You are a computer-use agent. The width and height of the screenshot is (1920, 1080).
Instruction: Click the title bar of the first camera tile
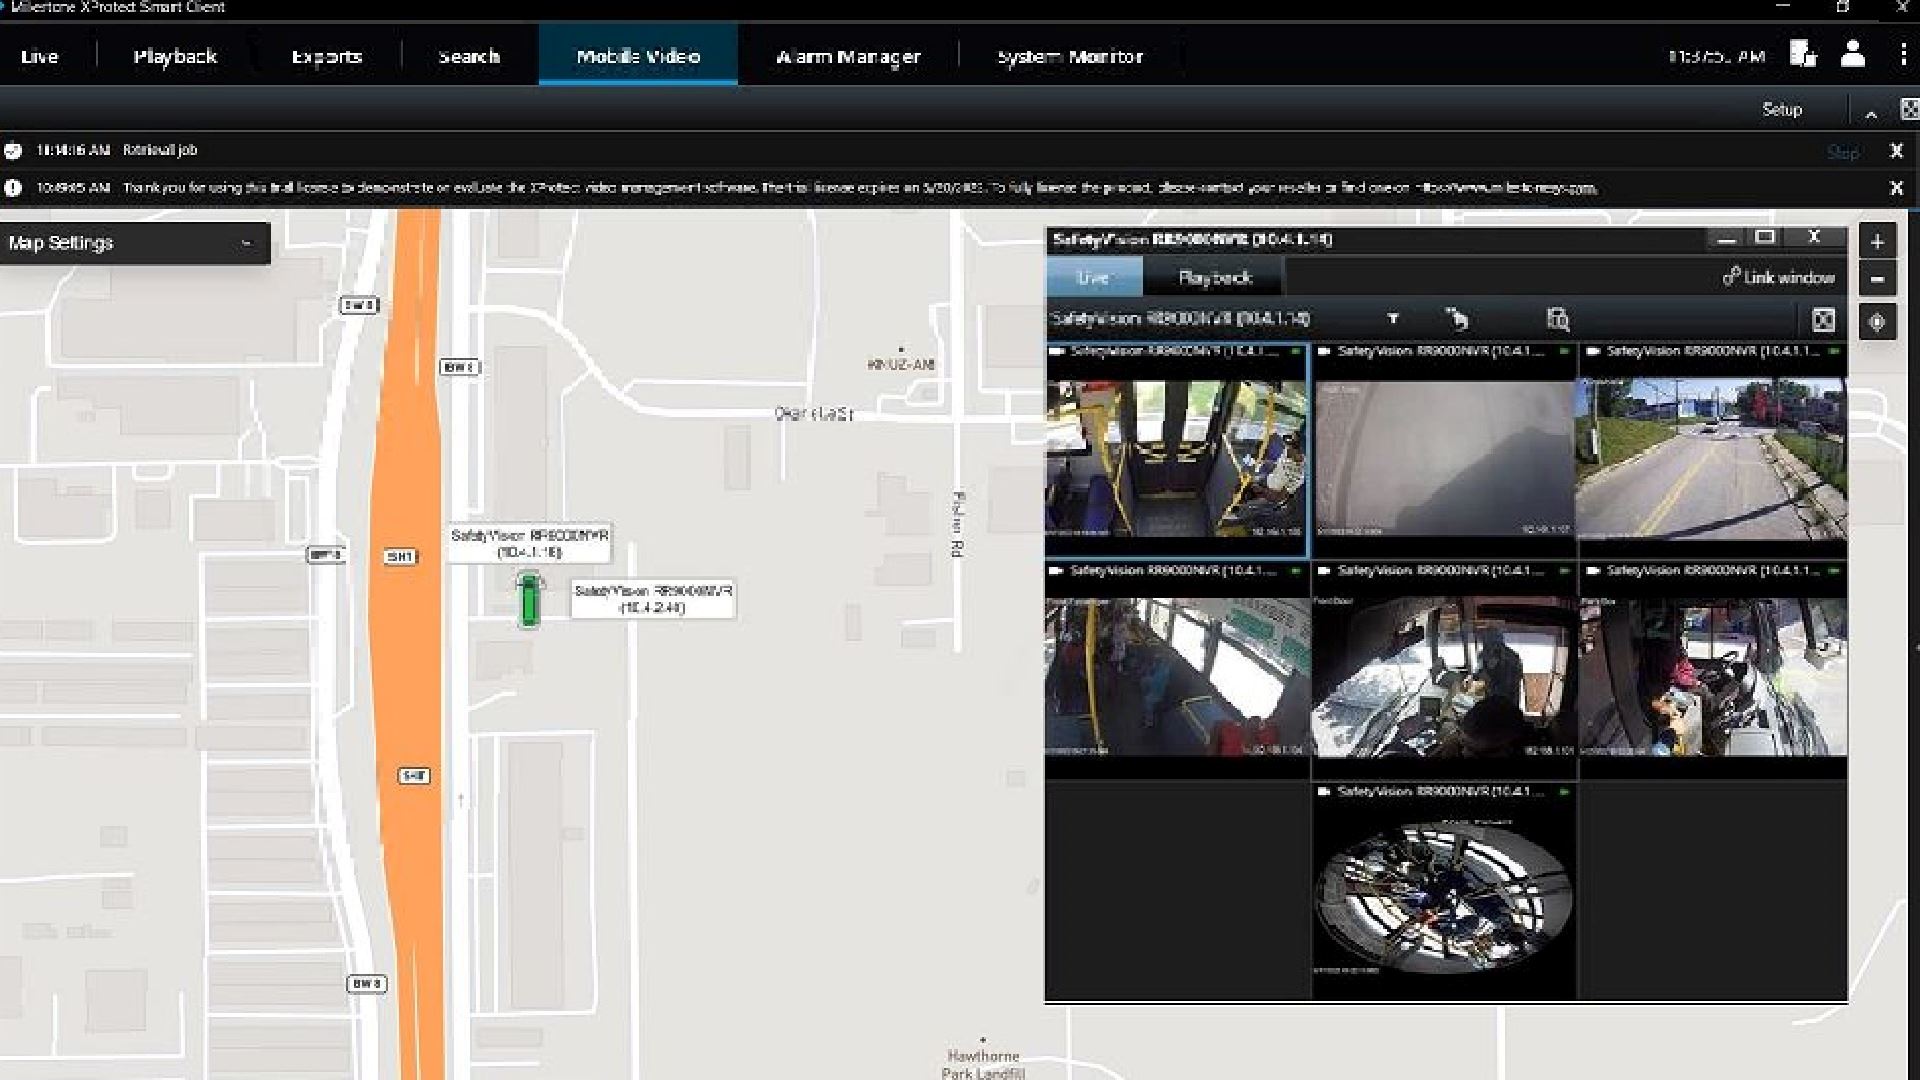(1177, 352)
